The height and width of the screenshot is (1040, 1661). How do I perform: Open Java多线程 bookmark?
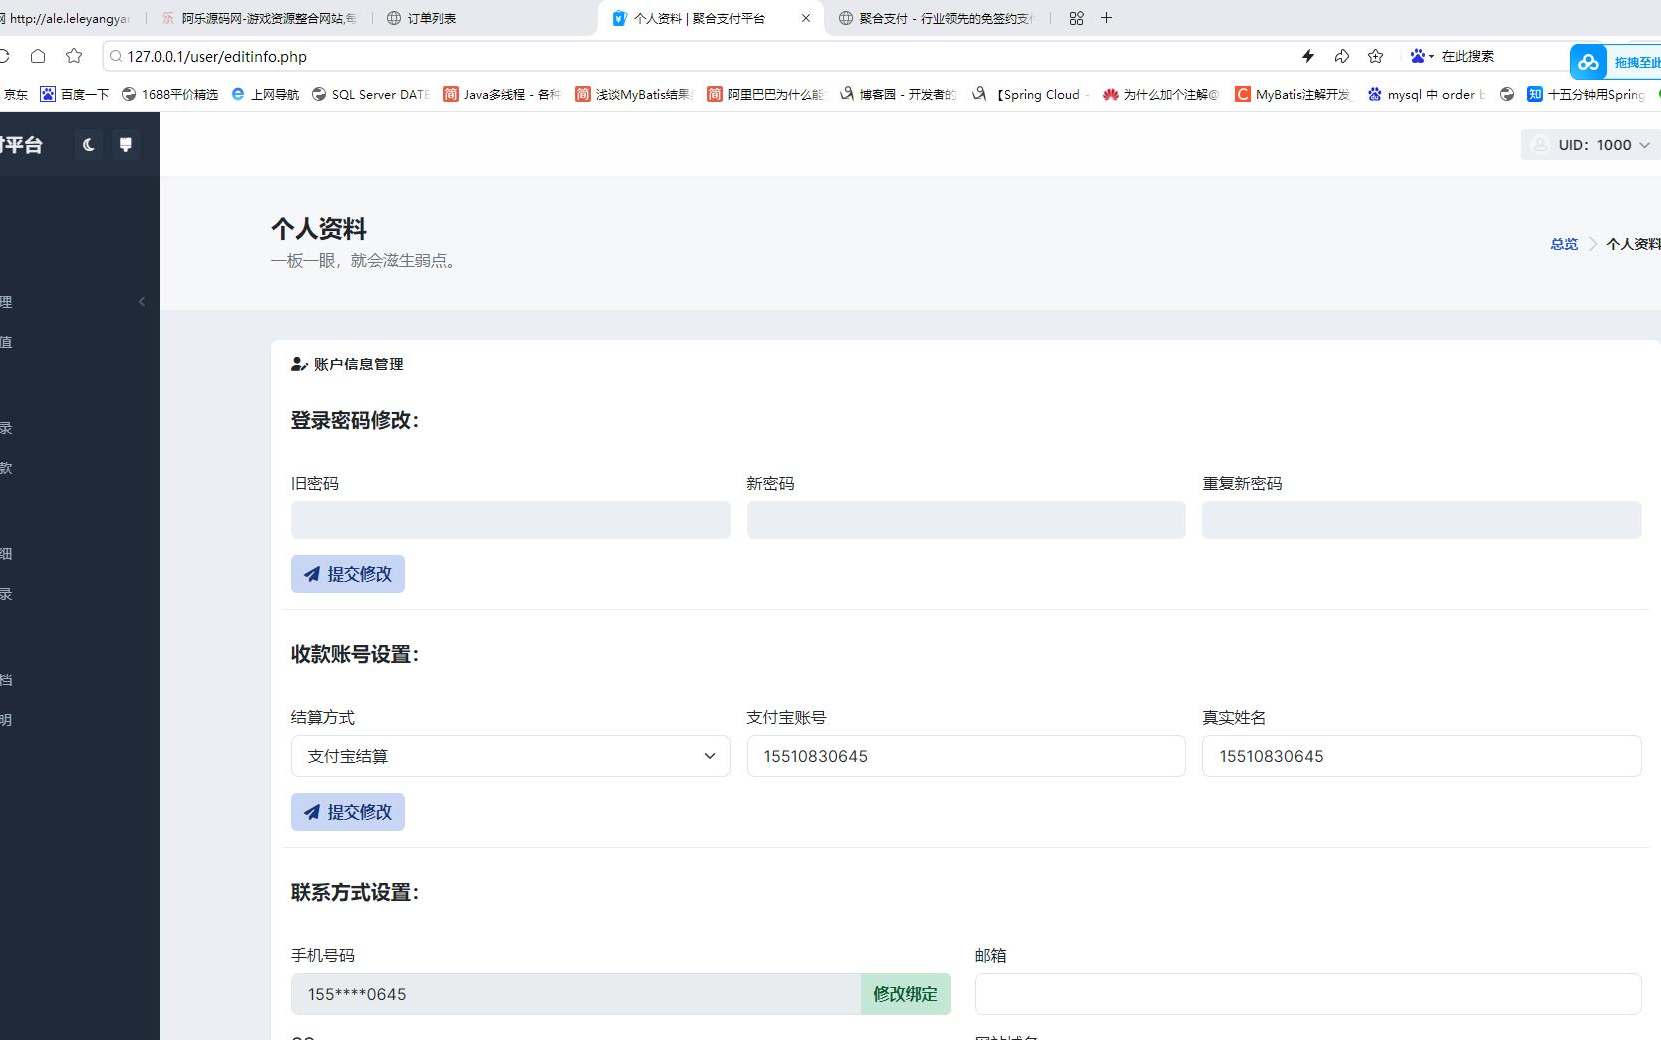pyautogui.click(x=502, y=94)
